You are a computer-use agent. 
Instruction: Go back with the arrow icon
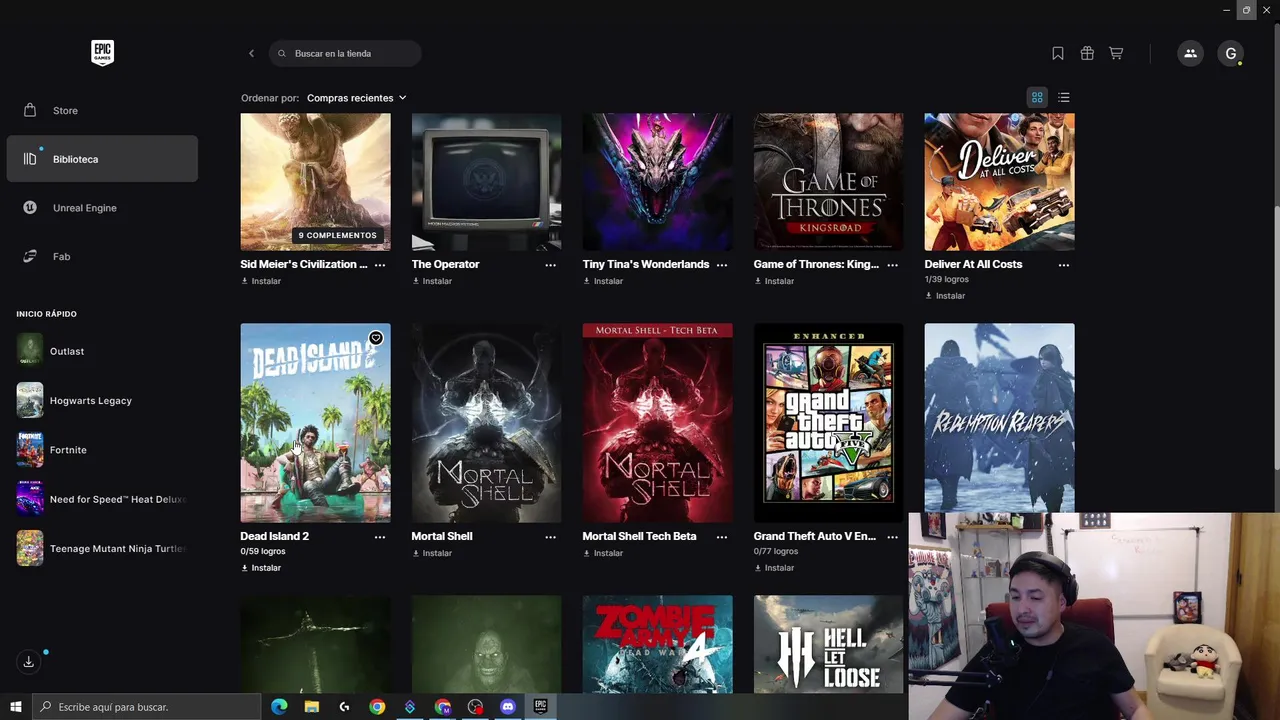click(251, 53)
